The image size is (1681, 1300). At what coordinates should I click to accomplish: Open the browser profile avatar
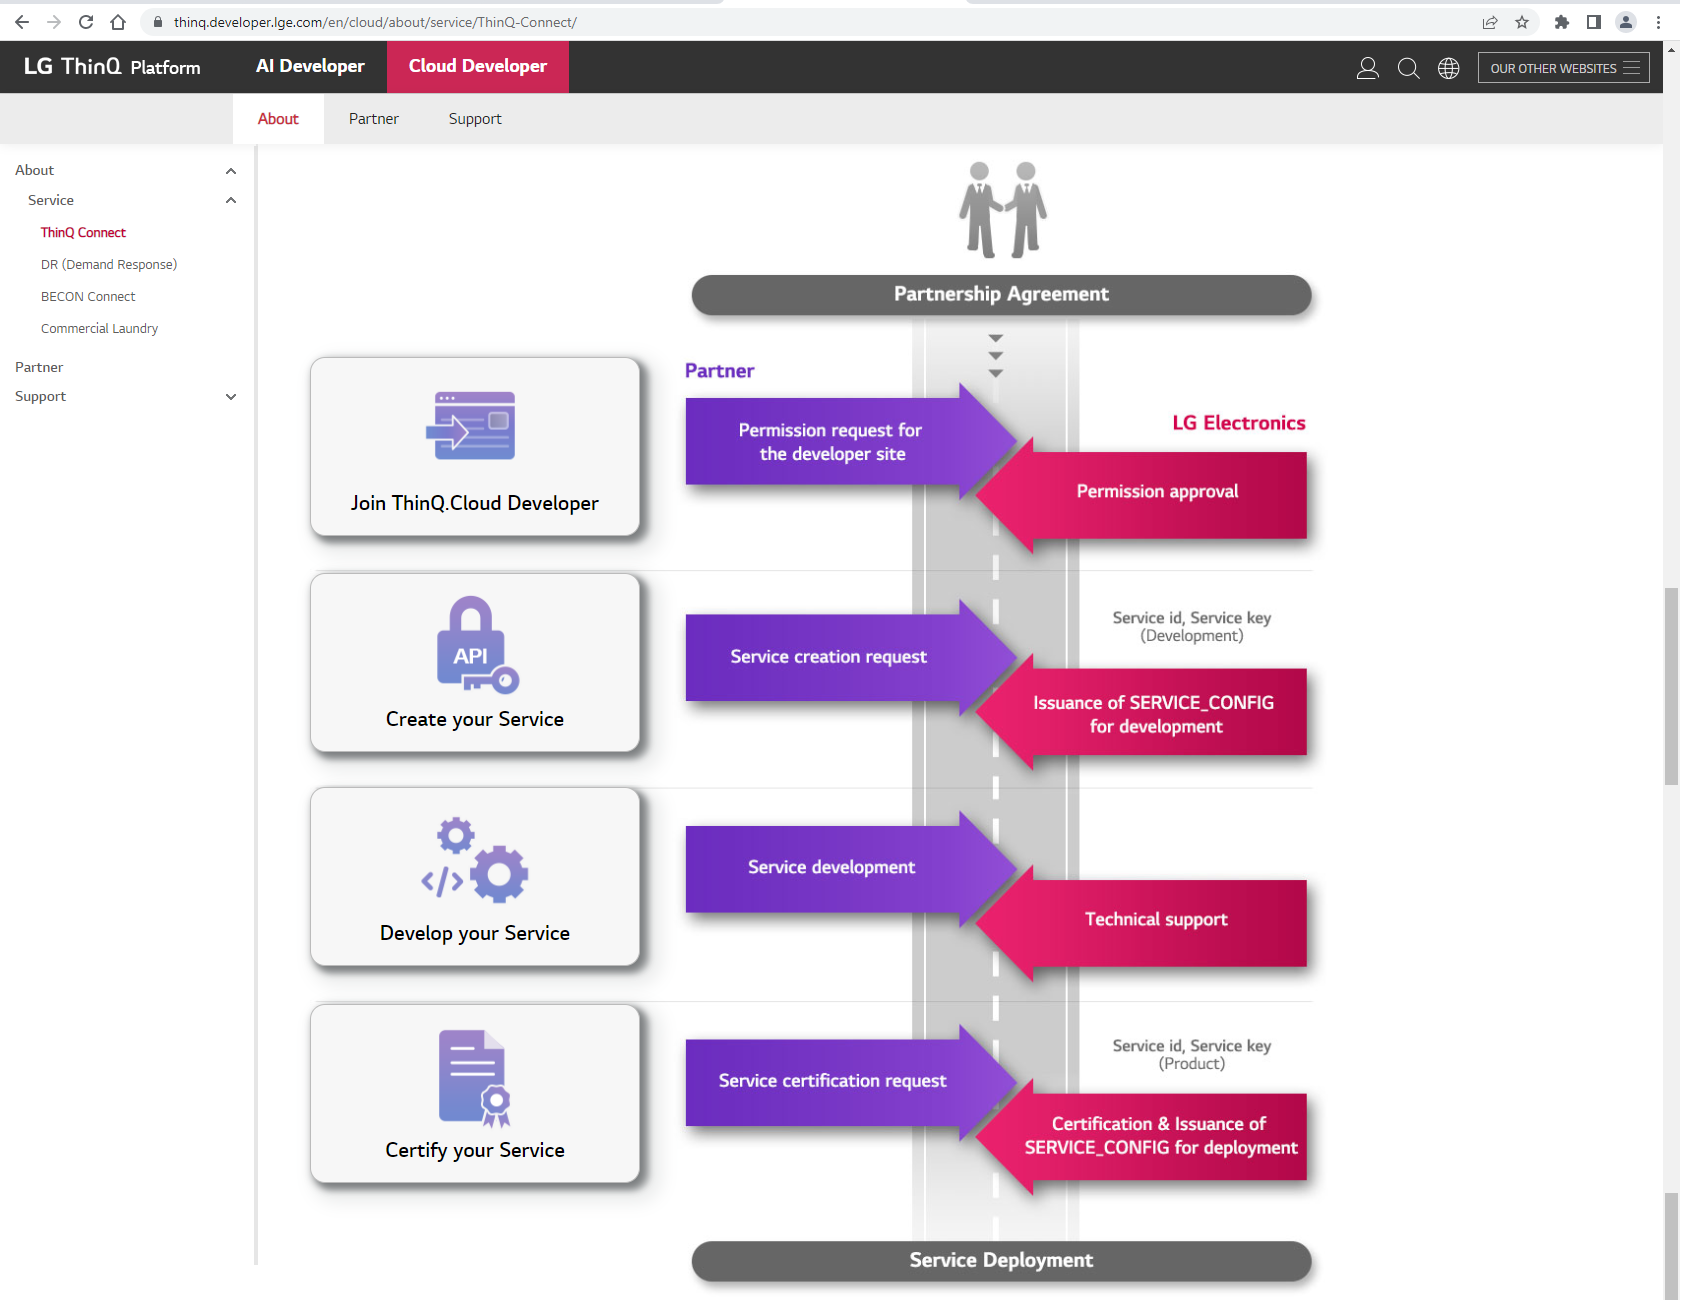[x=1626, y=22]
